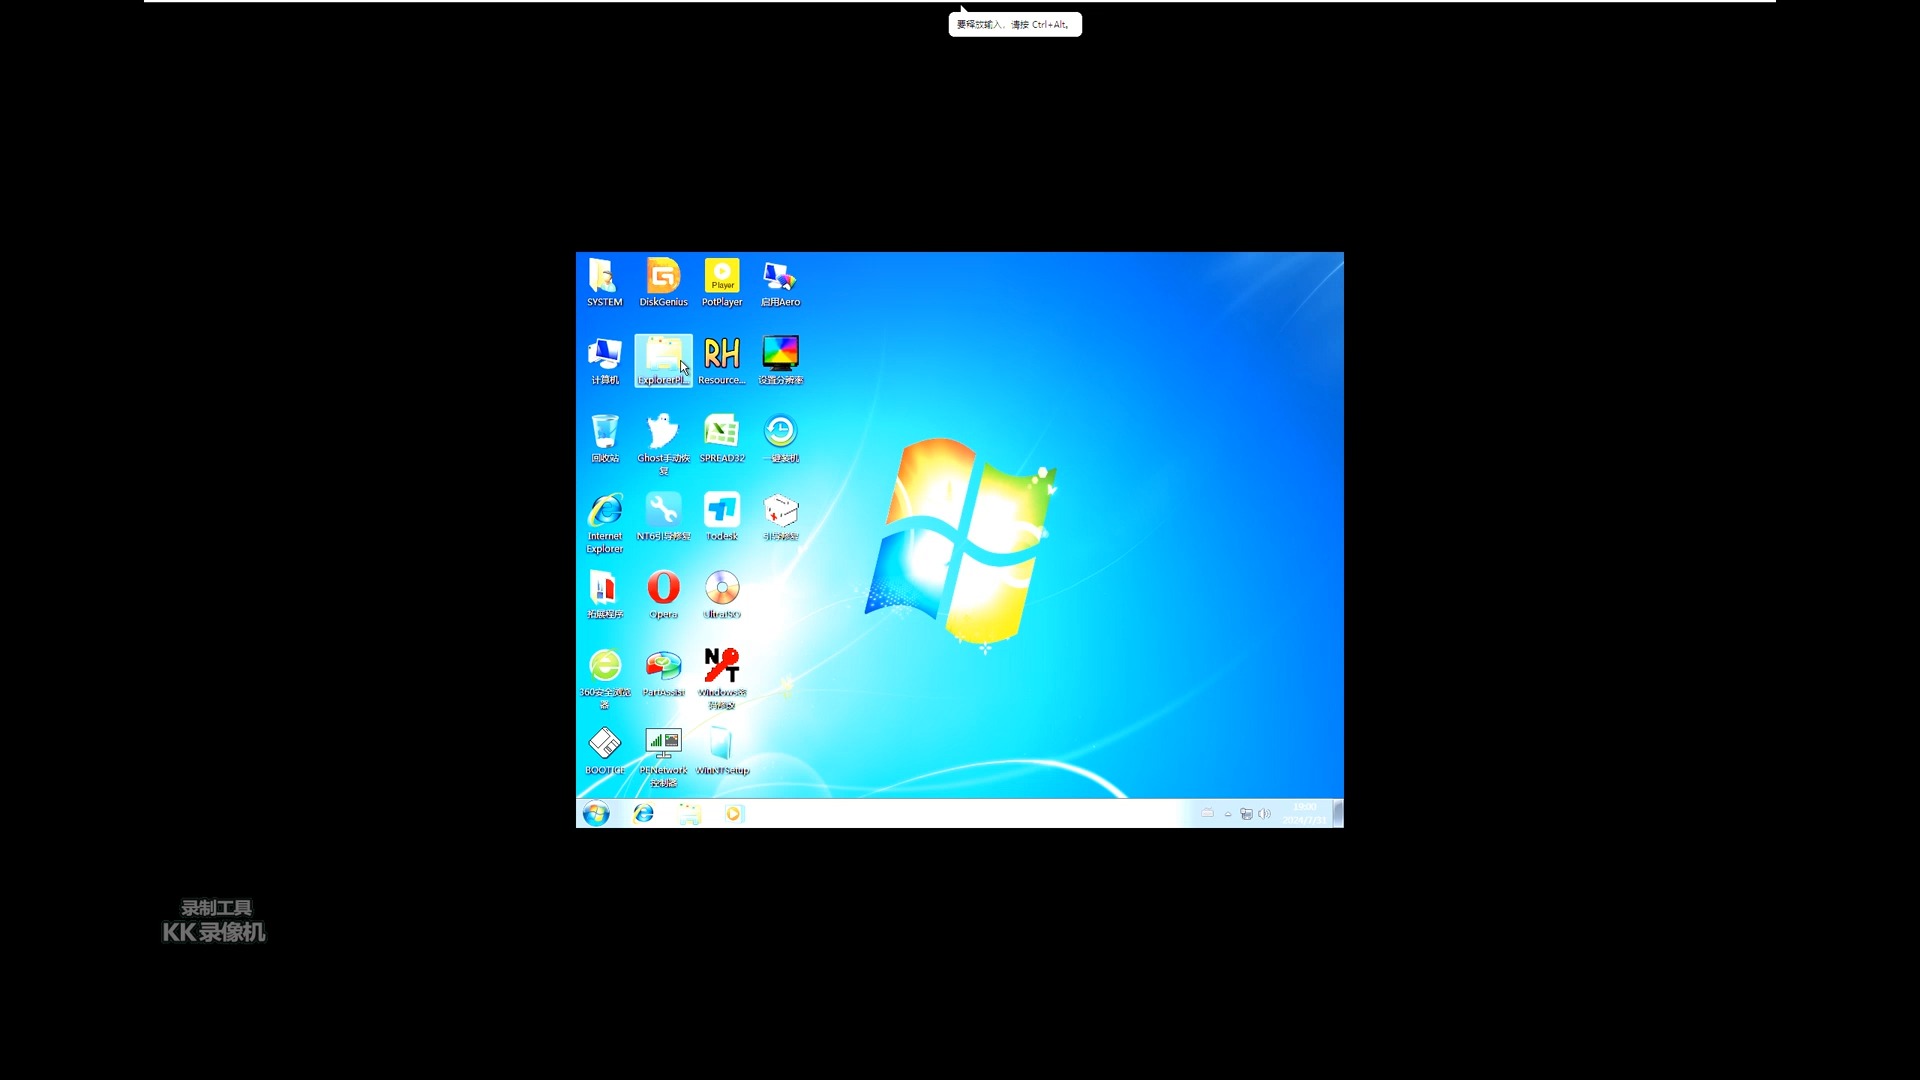Open BOOTICE boot utility
1920x1080 pixels.
pos(604,743)
